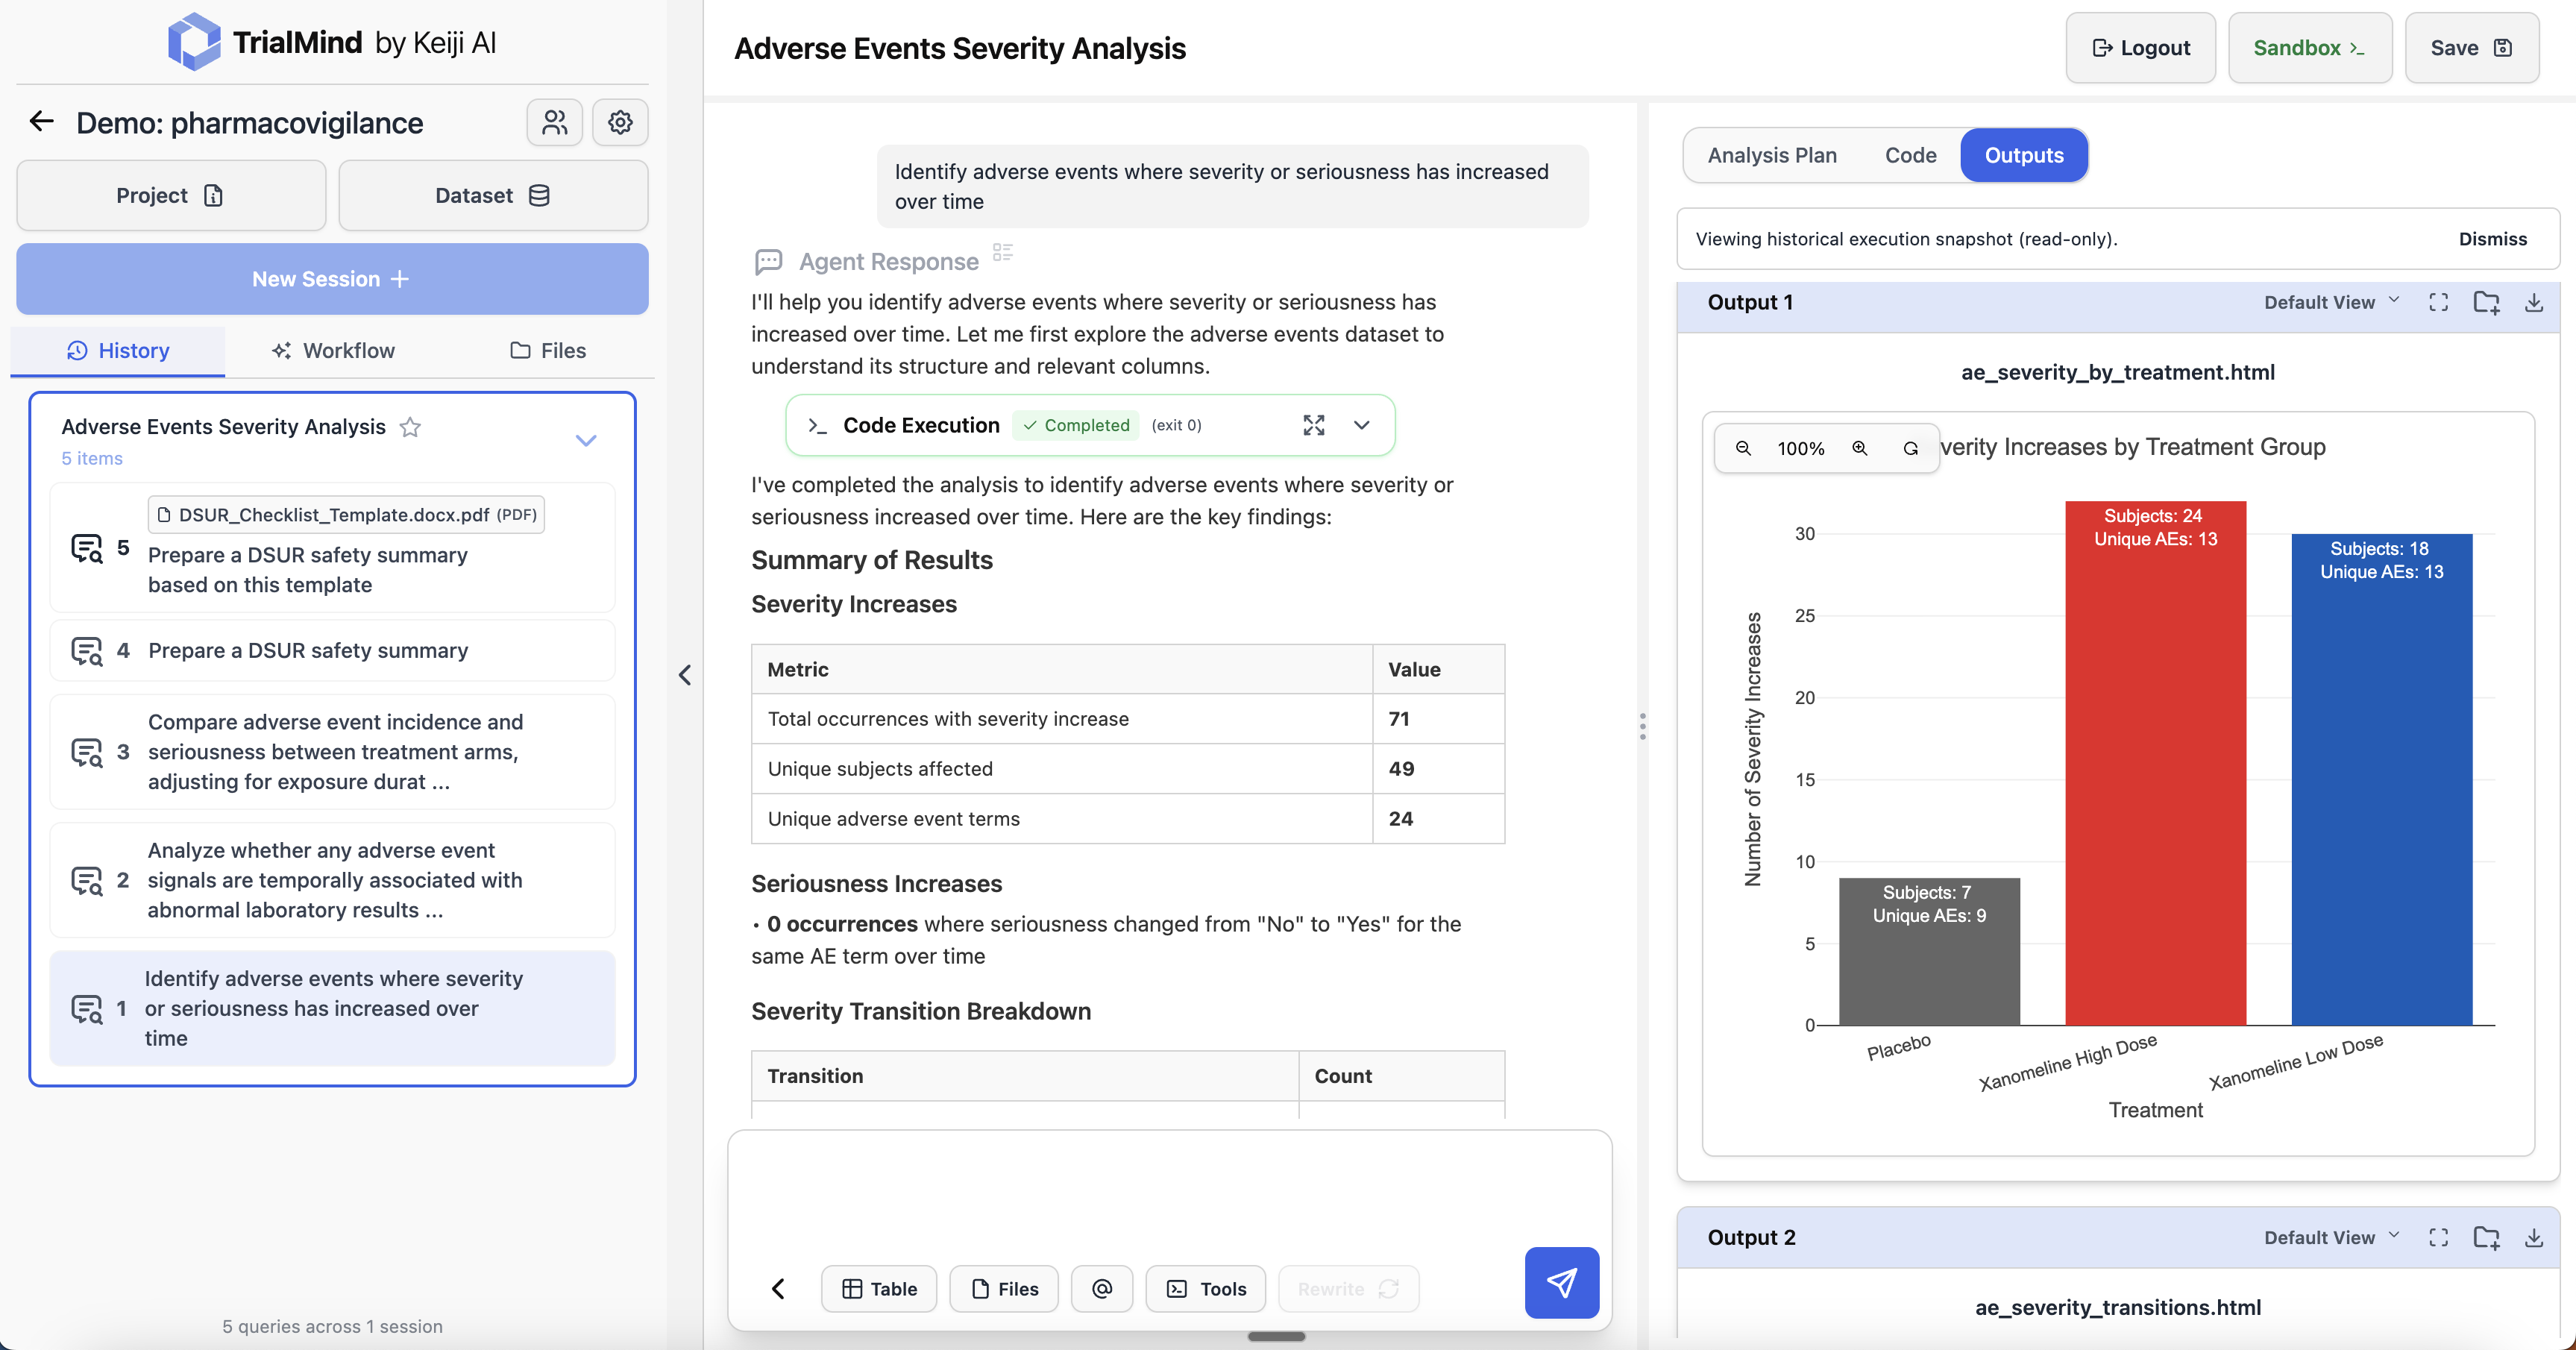Save Output 1 to folder via folder-plus icon
The image size is (2576, 1350).
point(2487,302)
